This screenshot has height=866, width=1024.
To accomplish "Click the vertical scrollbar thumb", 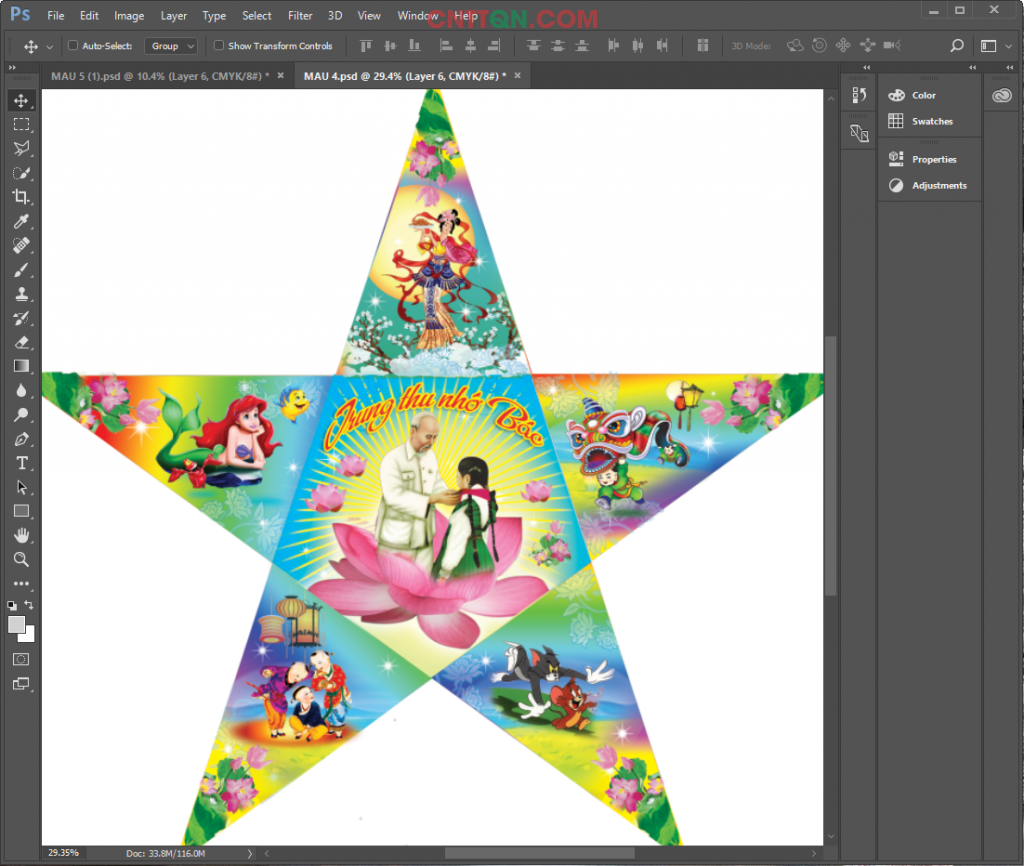I will [x=831, y=466].
